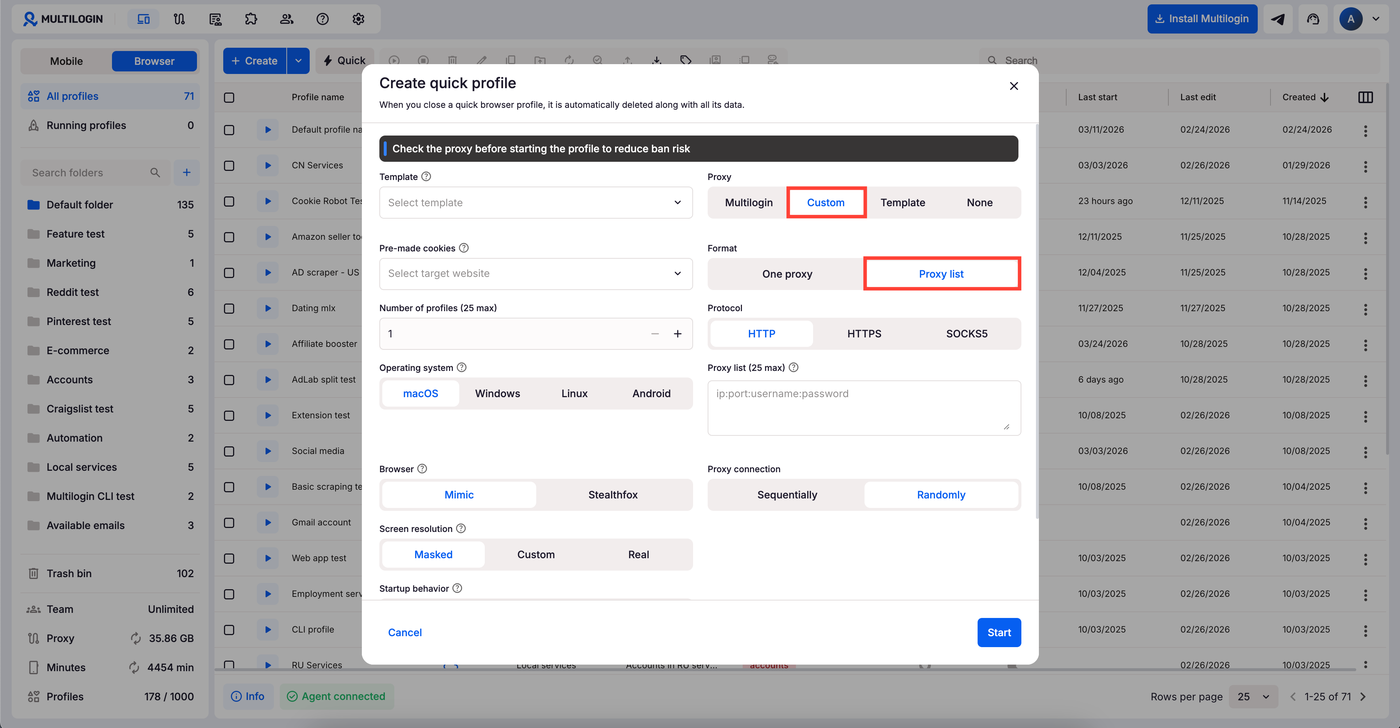
Task: Click the Telegram paper plane icon
Action: pyautogui.click(x=1278, y=19)
